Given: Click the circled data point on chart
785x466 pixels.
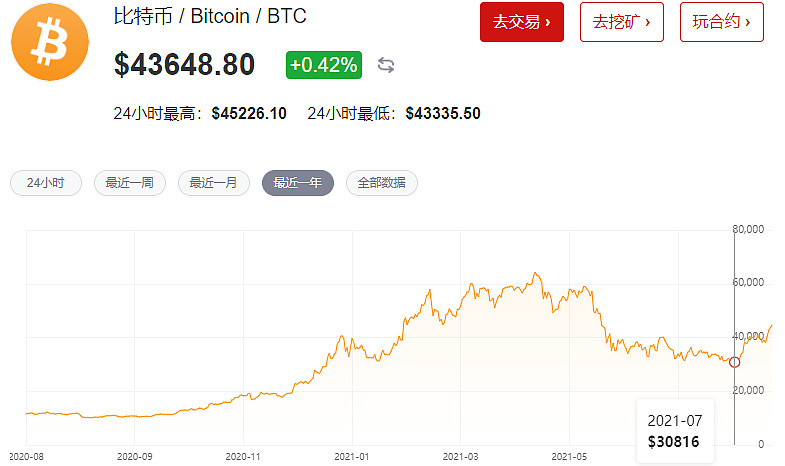Looking at the screenshot, I should click(735, 361).
